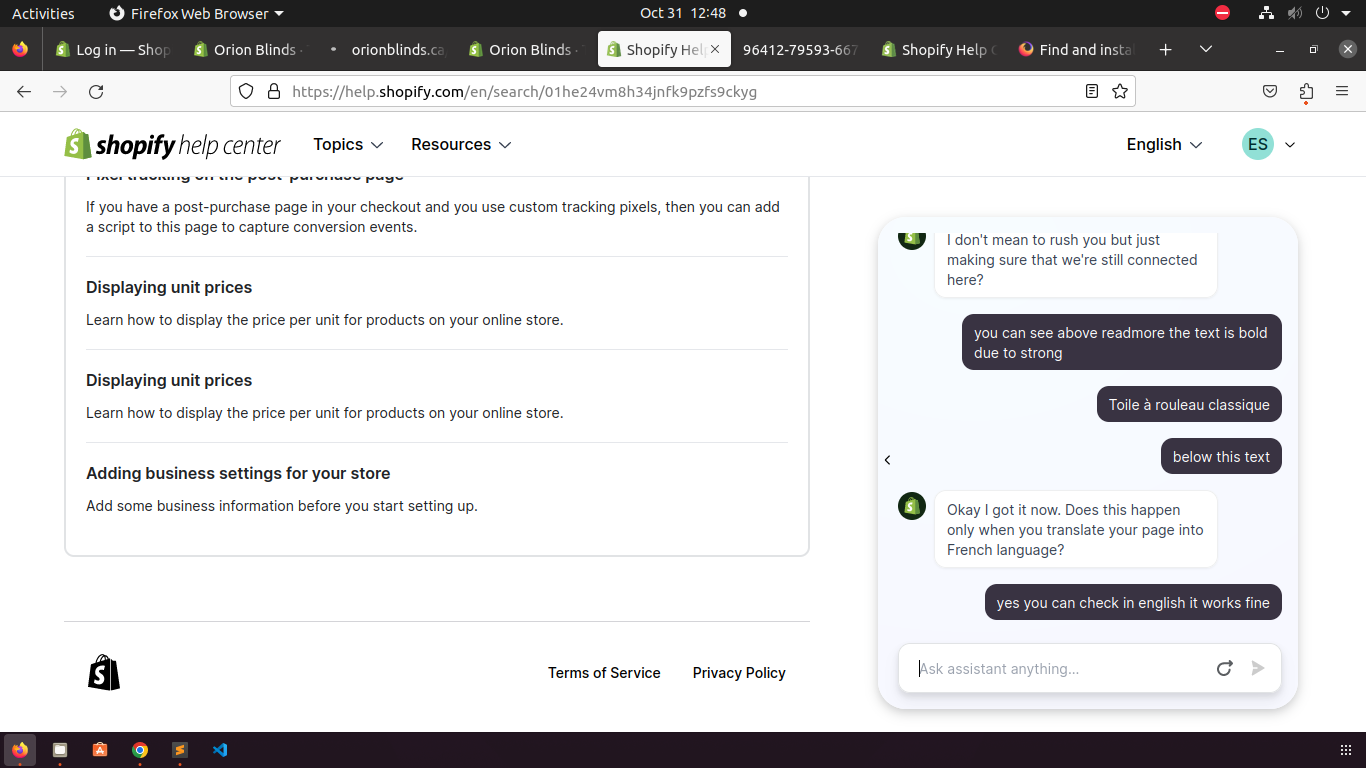
Task: Open Firefox application hamburger menu
Action: pyautogui.click(x=1342, y=92)
